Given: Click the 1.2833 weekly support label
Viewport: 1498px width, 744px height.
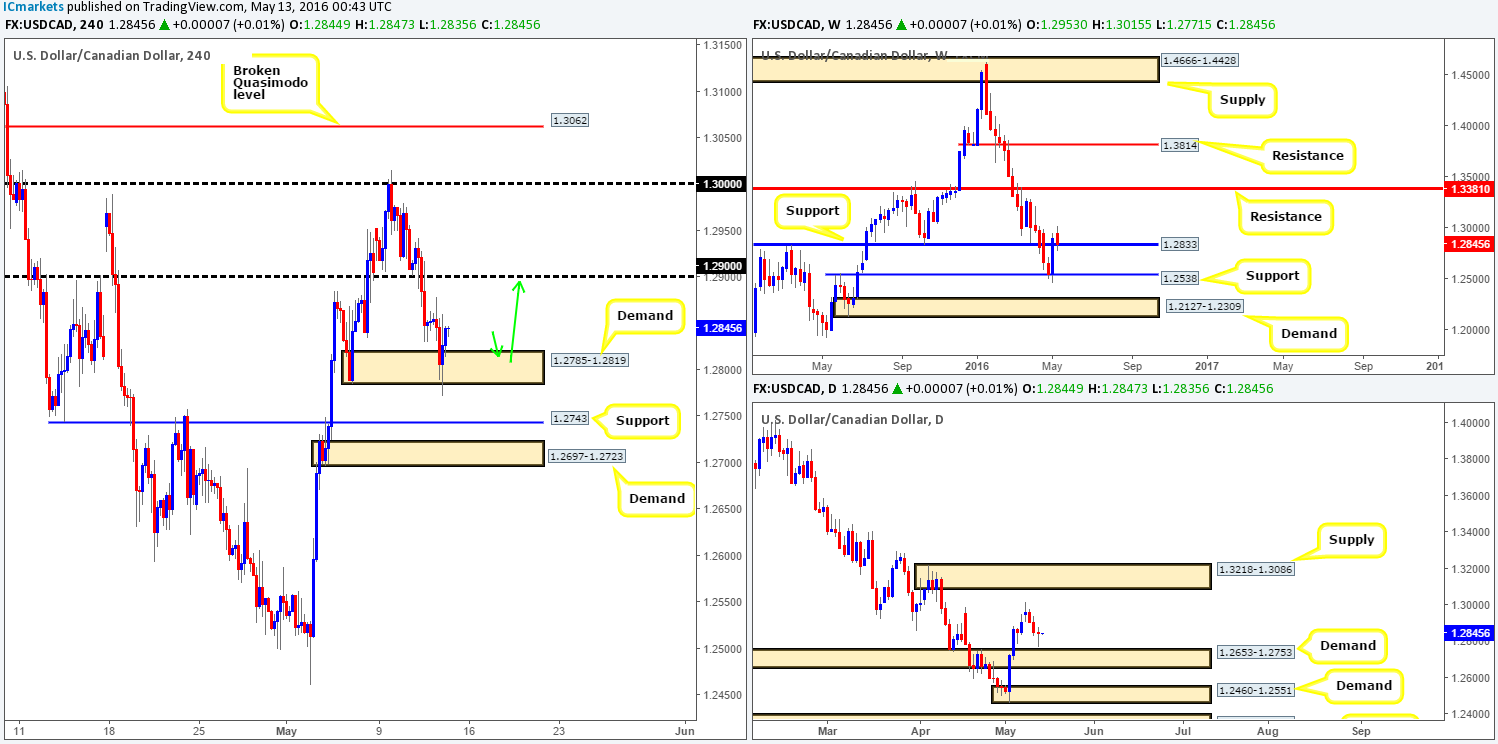Looking at the screenshot, I should click(x=1178, y=244).
